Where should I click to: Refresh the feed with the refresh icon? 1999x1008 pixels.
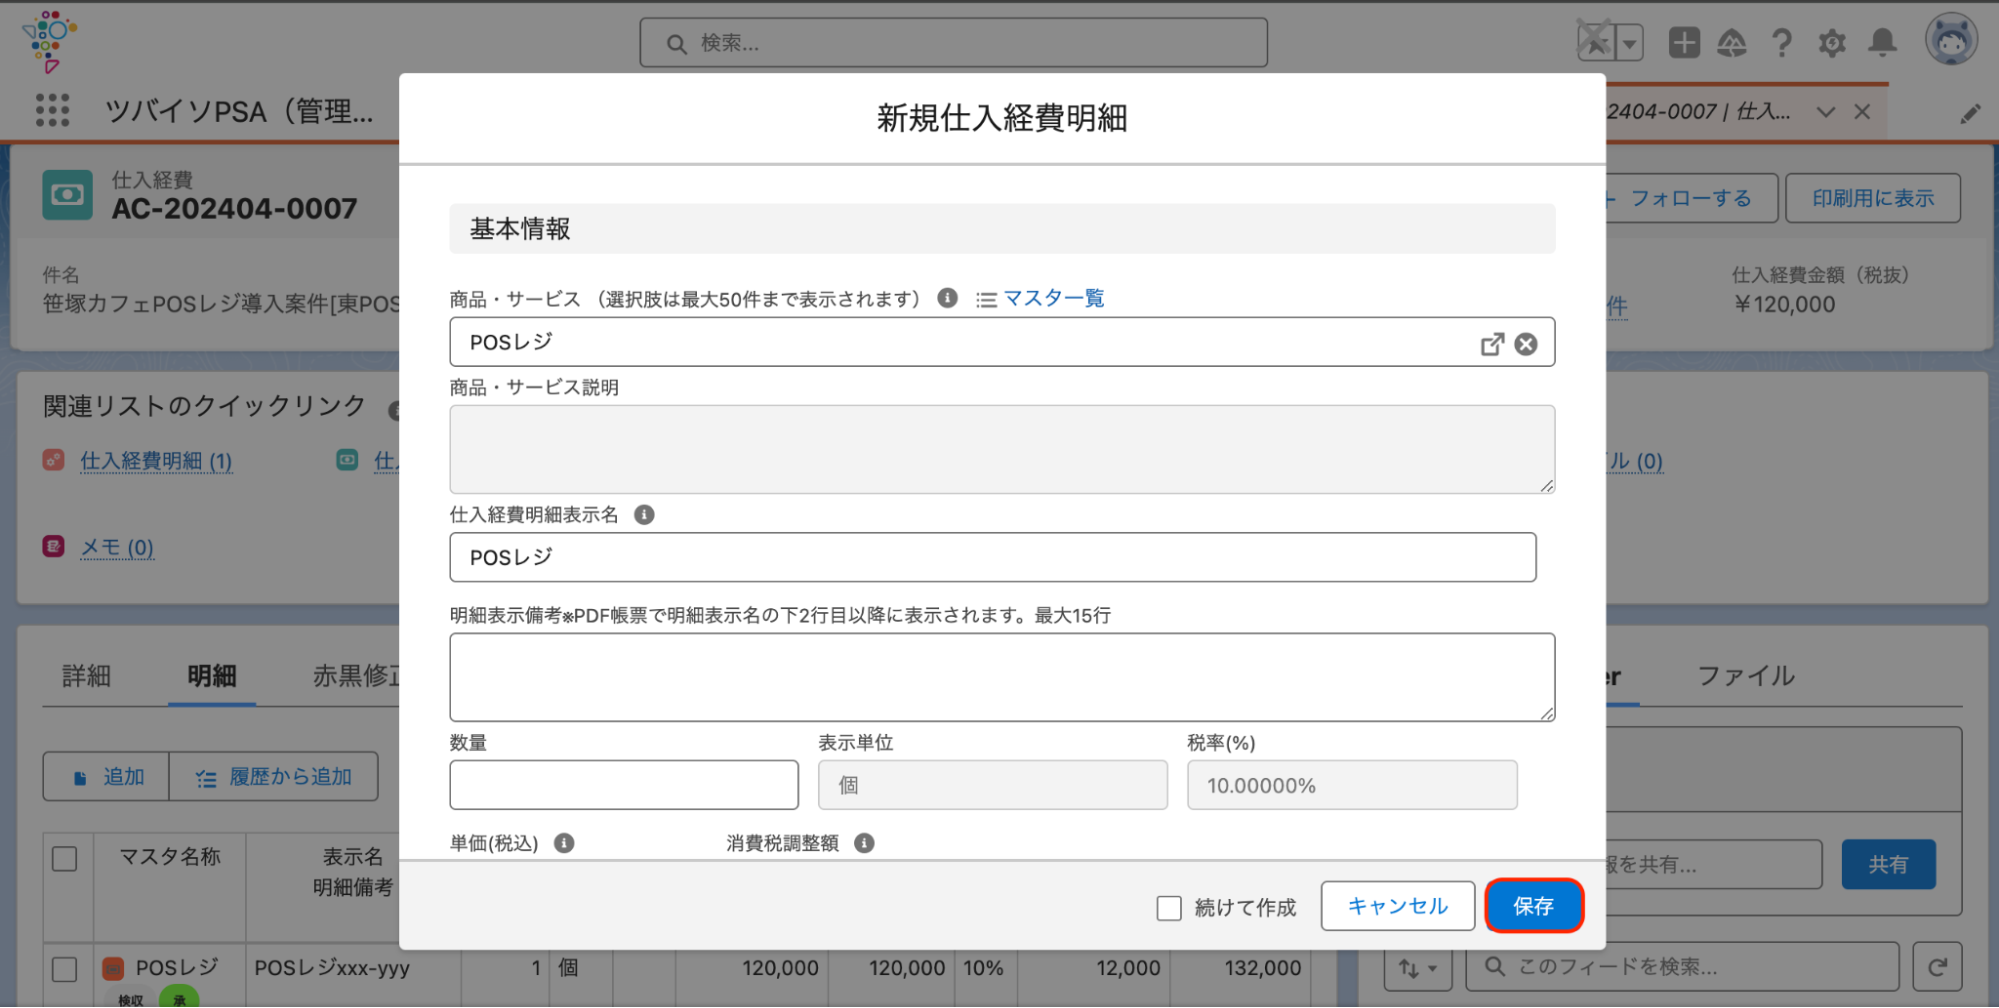[x=1937, y=967]
